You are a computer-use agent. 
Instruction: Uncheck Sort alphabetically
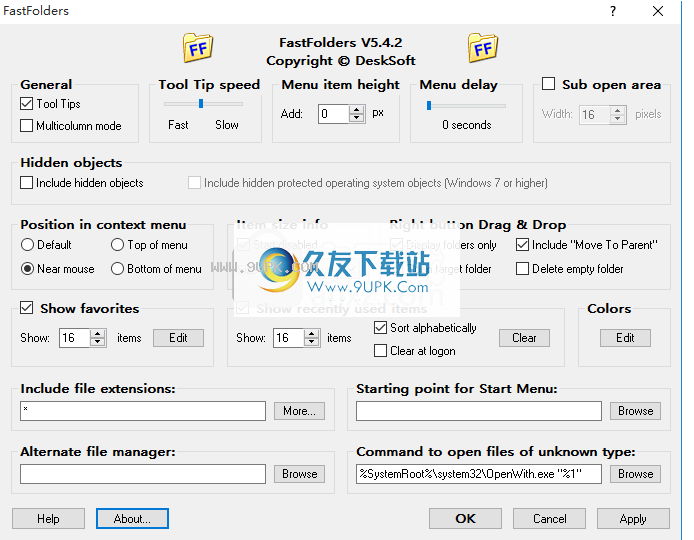click(x=380, y=328)
